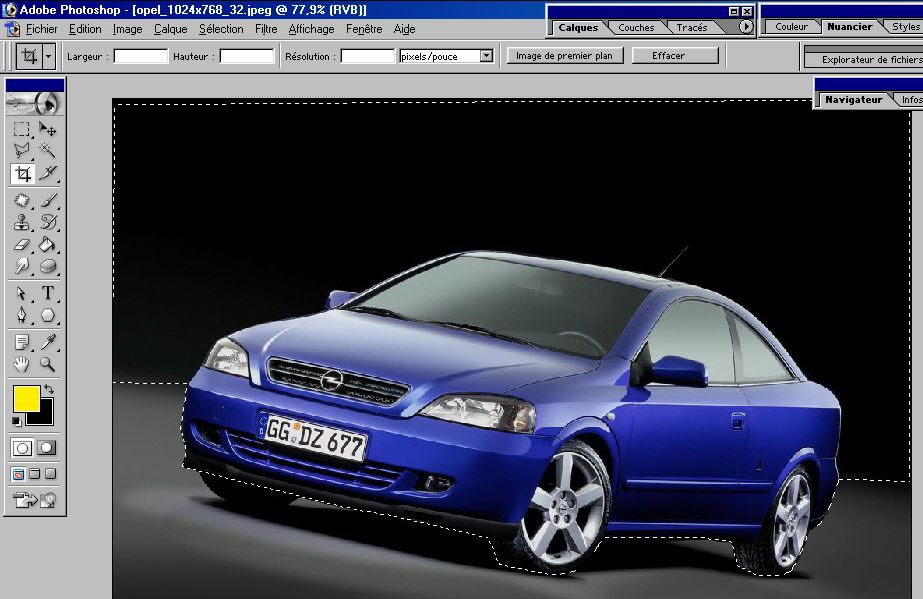Select the Move tool
Screen dimensions: 923x599
click(48, 129)
